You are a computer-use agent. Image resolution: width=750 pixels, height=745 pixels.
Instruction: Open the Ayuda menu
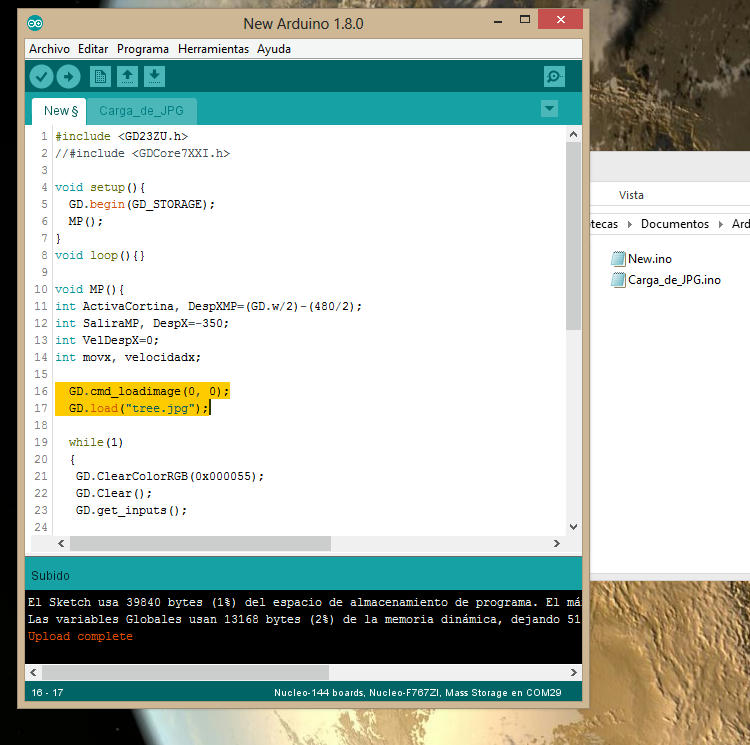click(x=274, y=49)
